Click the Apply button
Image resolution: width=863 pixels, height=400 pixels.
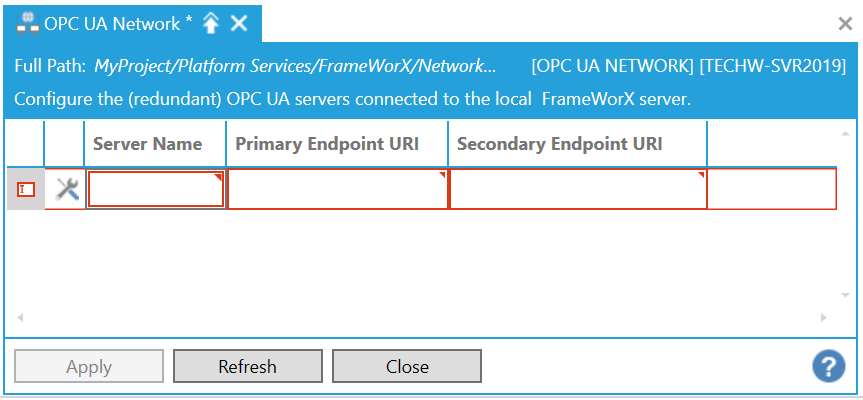click(x=88, y=367)
